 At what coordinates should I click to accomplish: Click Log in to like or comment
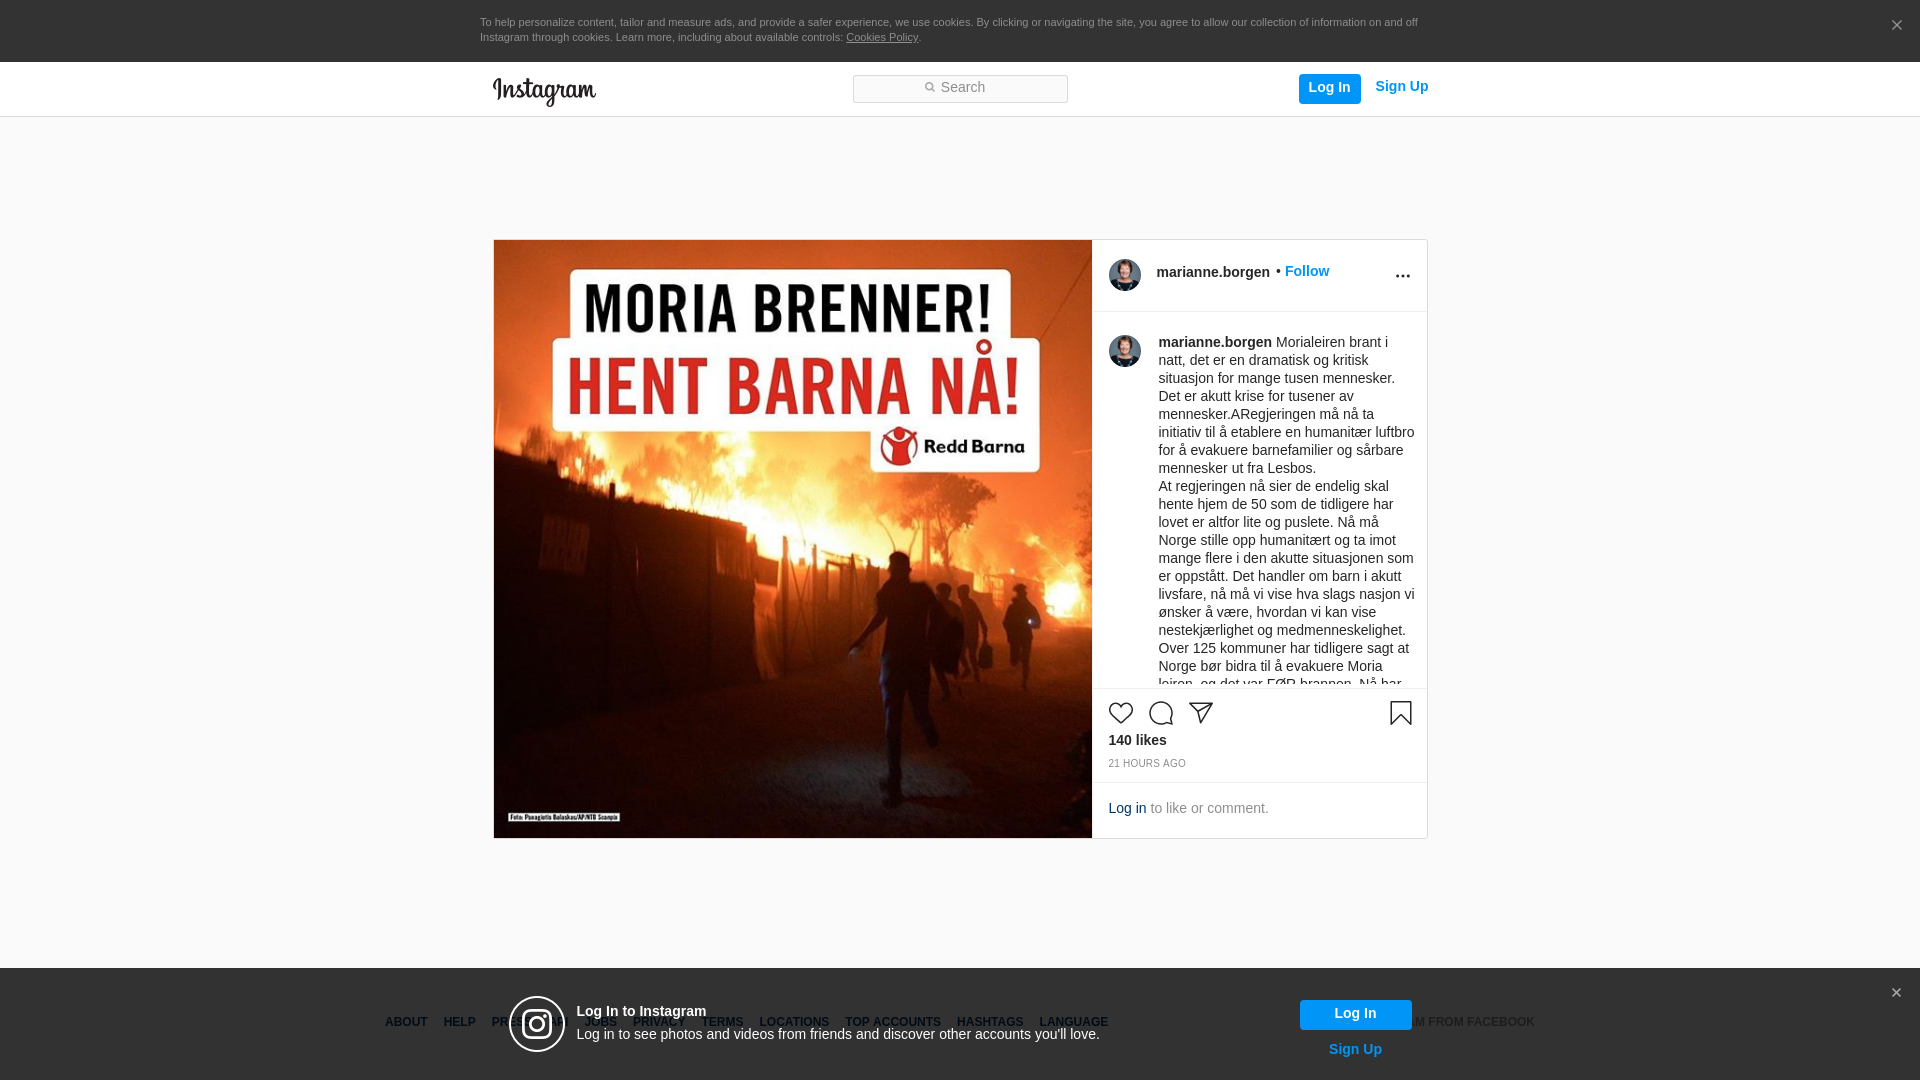coord(1127,808)
